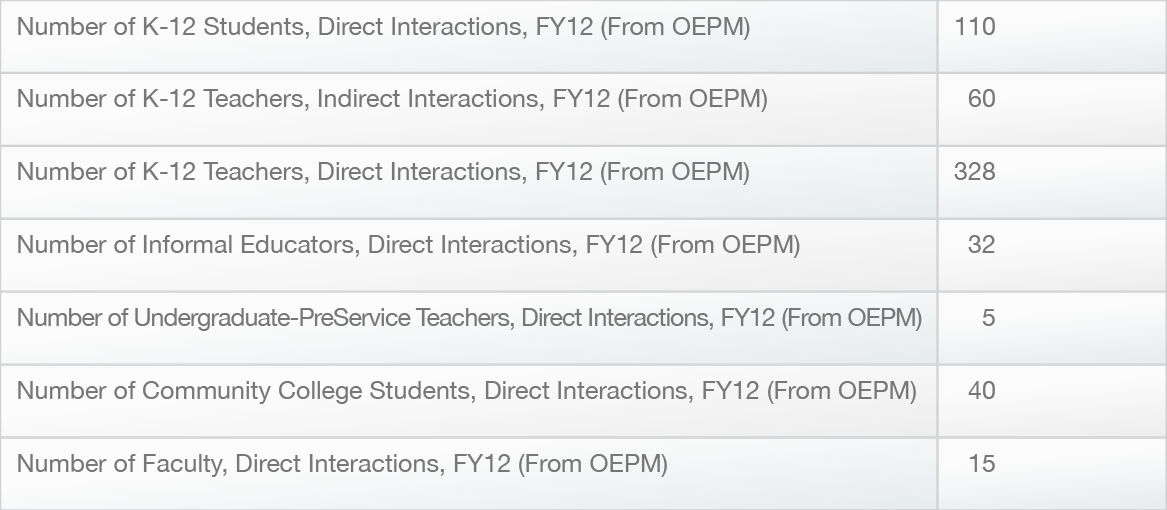Click the Number of Faculty row label

click(x=342, y=464)
